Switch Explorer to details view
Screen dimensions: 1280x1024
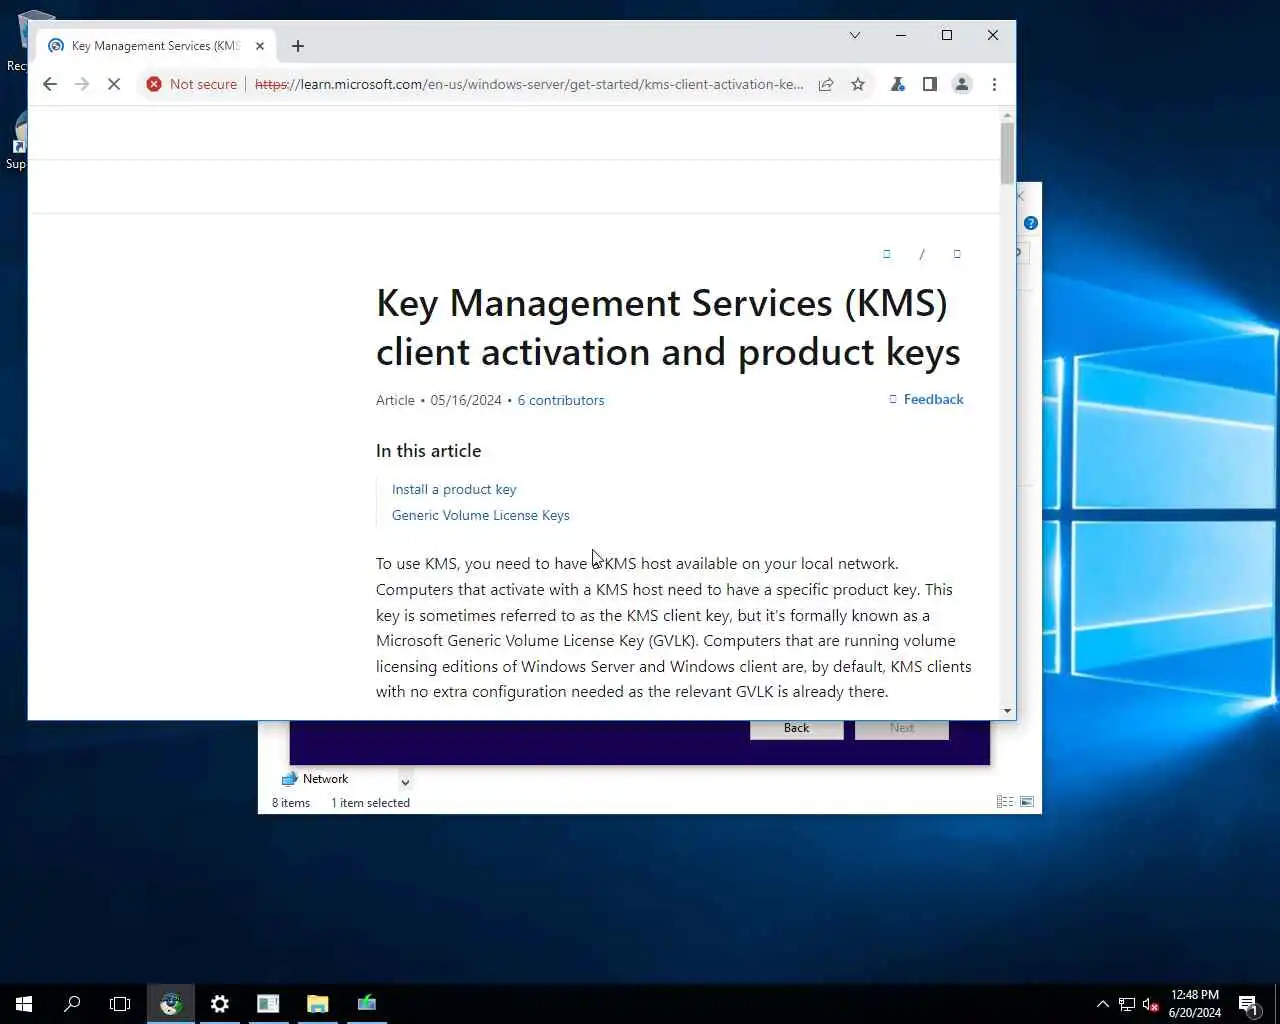(x=1005, y=802)
